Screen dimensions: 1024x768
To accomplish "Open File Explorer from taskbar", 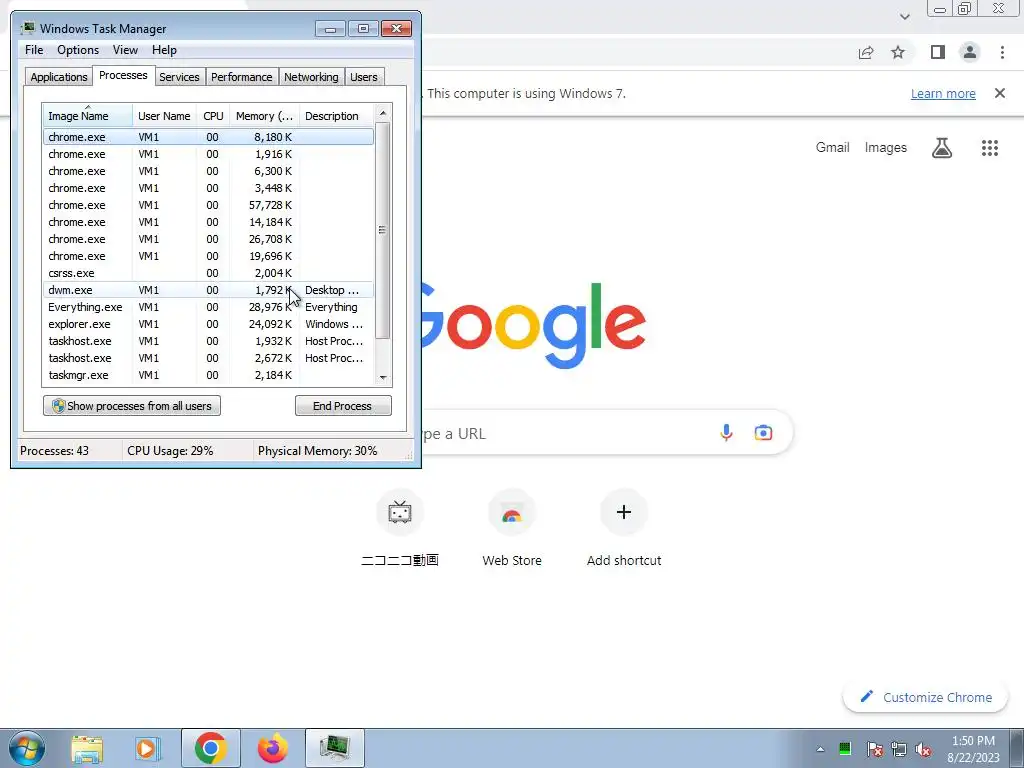I will click(x=87, y=748).
